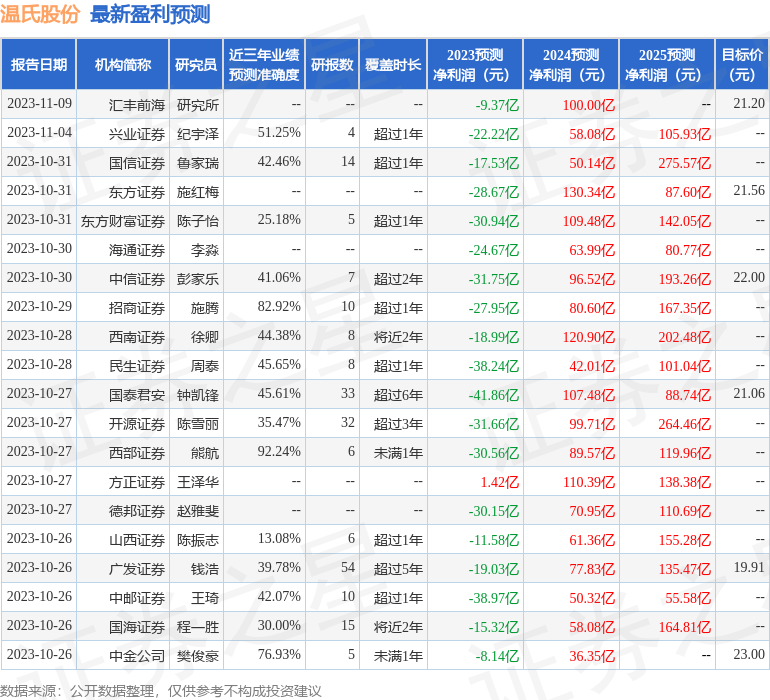Click researcher 钟凯锋
Image resolution: width=770 pixels, height=700 pixels.
[x=198, y=395]
